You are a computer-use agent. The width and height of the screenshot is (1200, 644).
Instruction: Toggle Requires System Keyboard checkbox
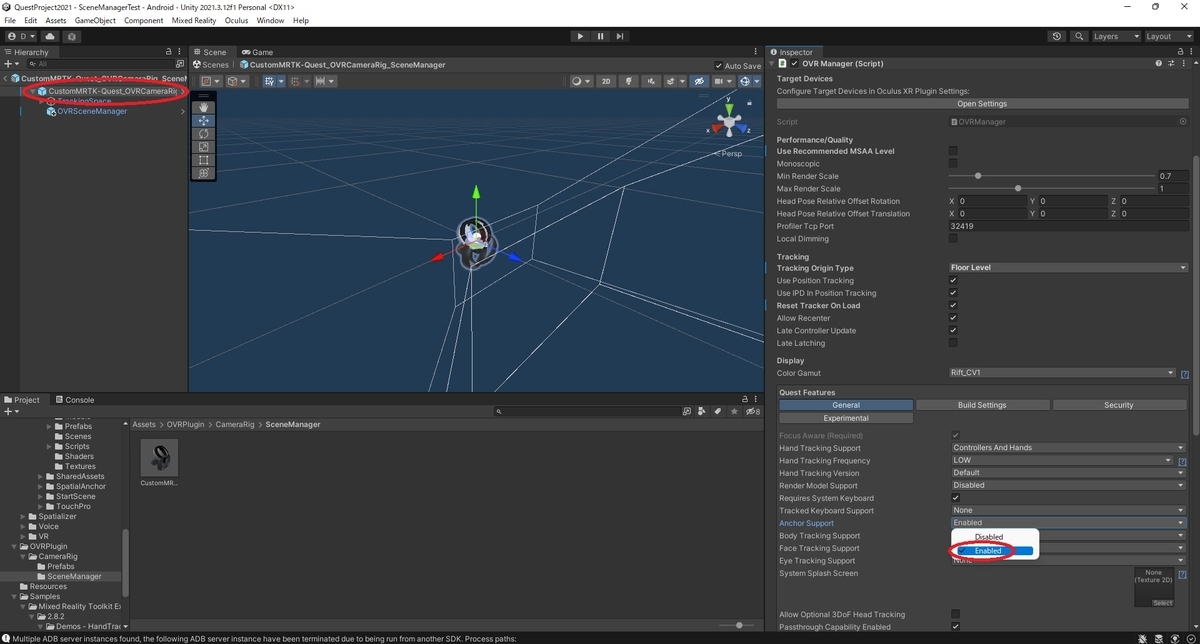tap(956, 498)
